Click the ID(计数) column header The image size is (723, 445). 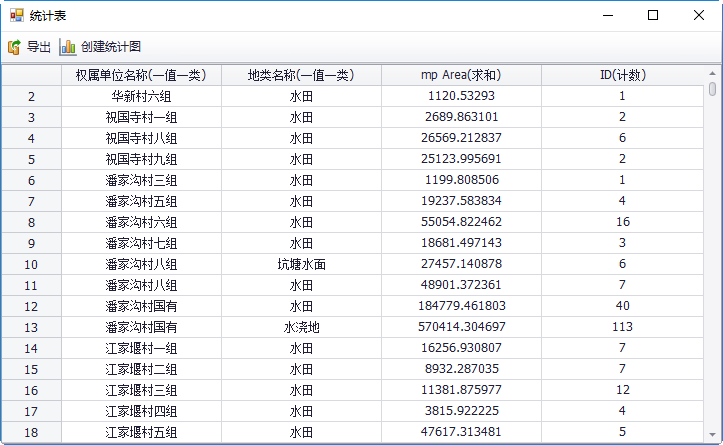(622, 75)
